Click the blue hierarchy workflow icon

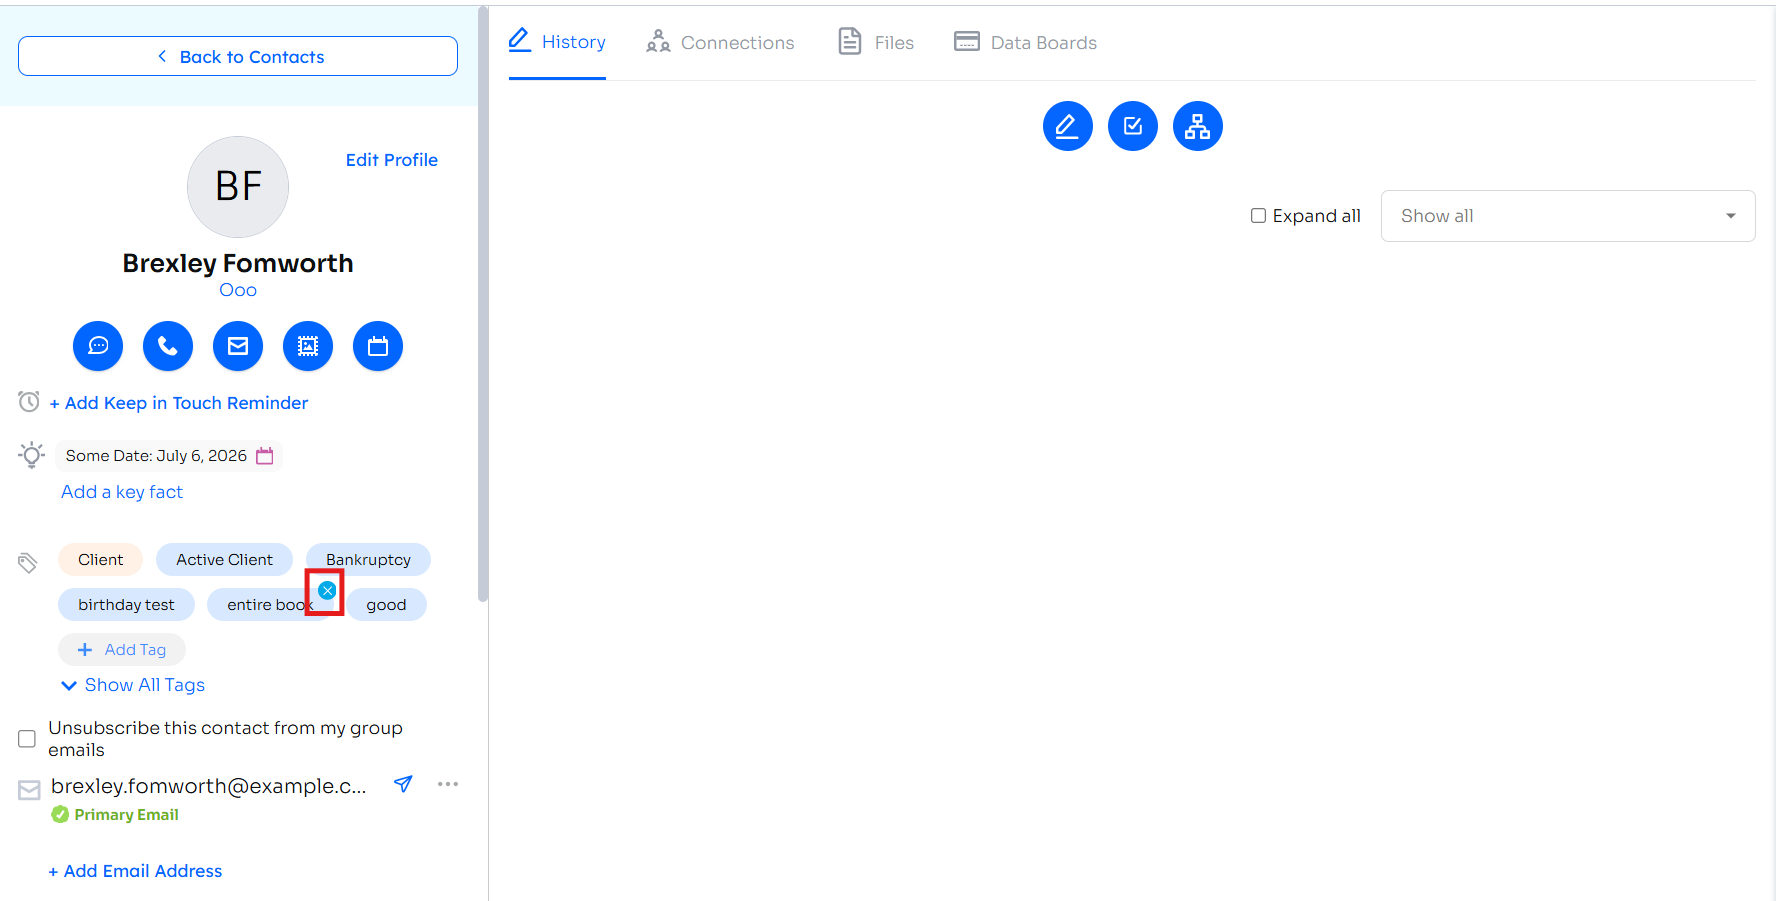(1198, 126)
